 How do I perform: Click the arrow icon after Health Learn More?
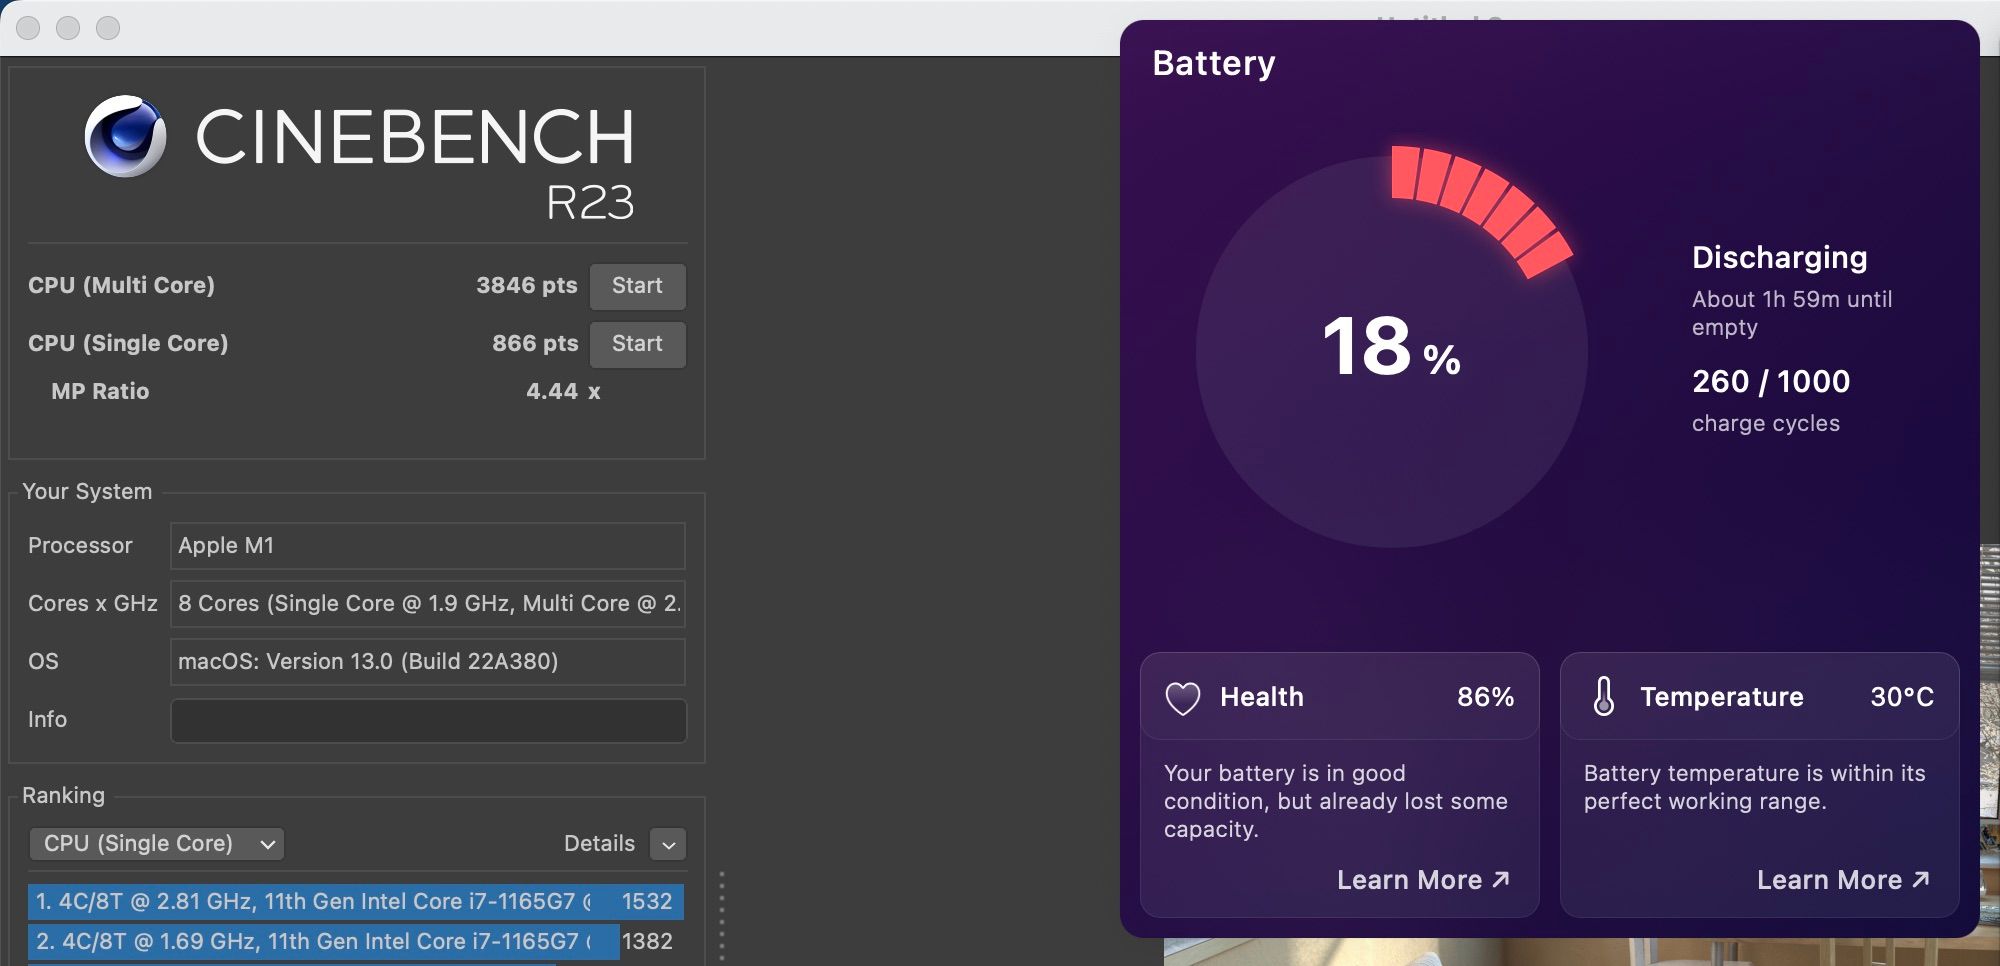[1500, 879]
